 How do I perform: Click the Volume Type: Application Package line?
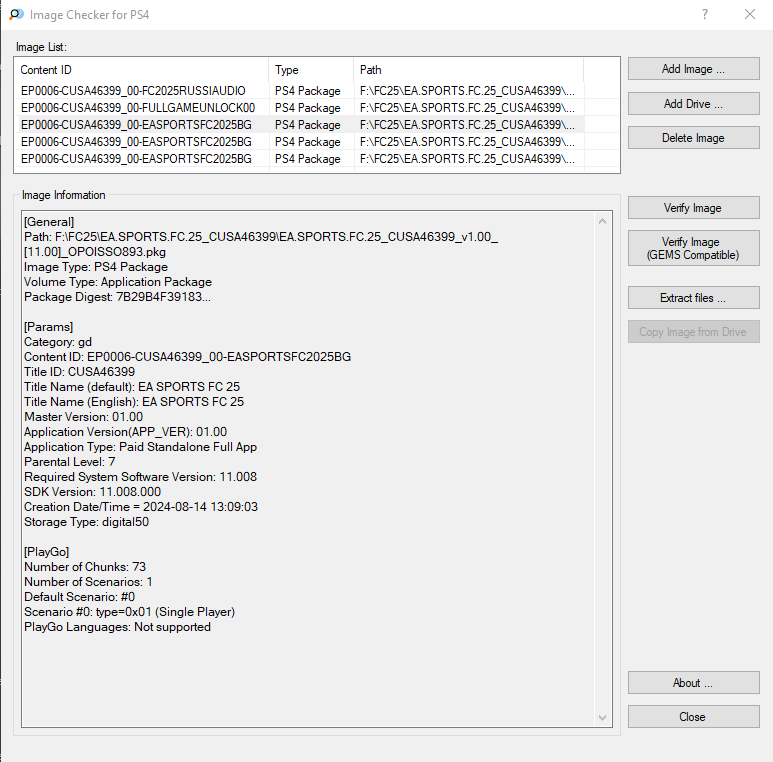[x=118, y=282]
